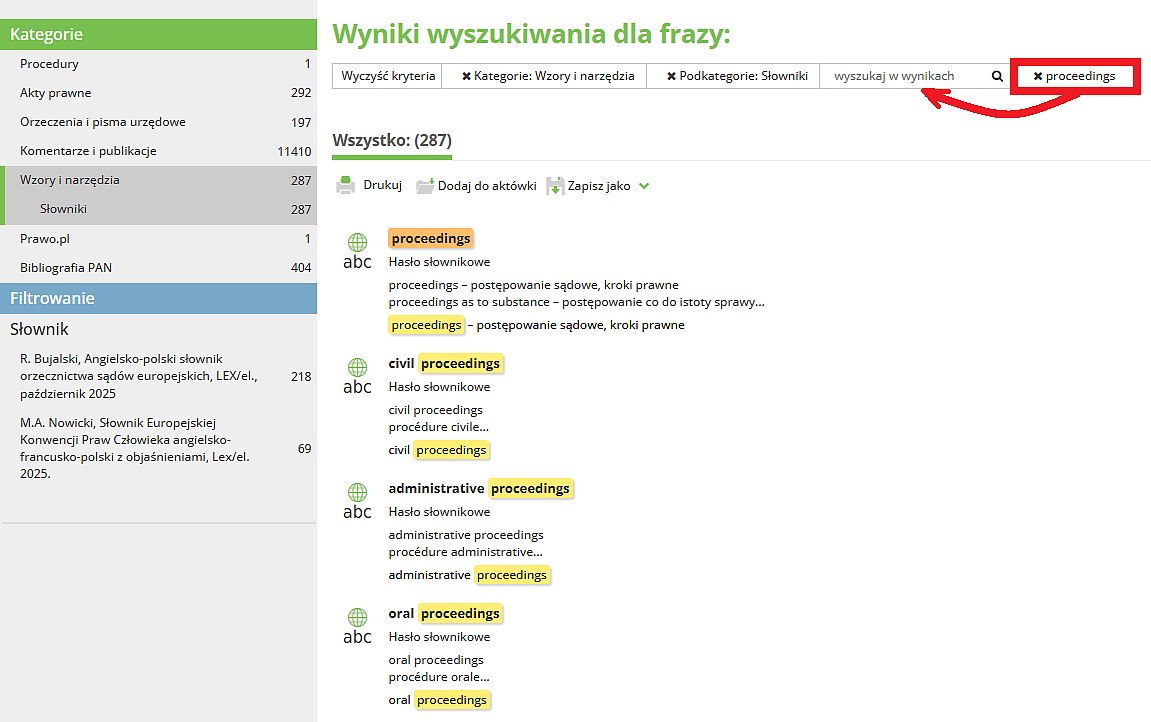This screenshot has width=1151, height=722.
Task: Expand the Słownik filter section
Action: [x=38, y=328]
